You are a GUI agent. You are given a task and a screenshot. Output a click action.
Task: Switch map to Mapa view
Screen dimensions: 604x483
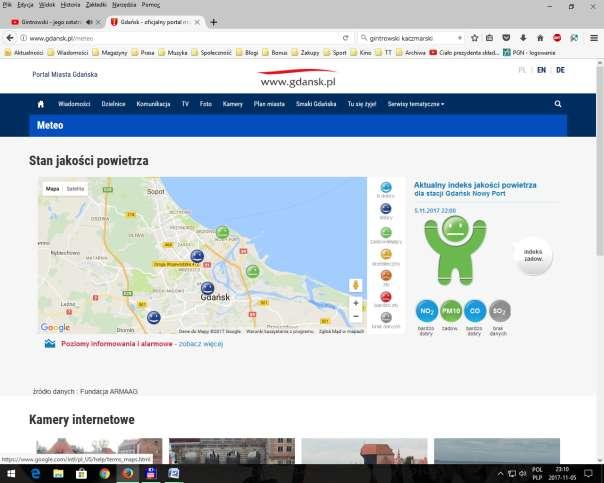[x=52, y=189]
